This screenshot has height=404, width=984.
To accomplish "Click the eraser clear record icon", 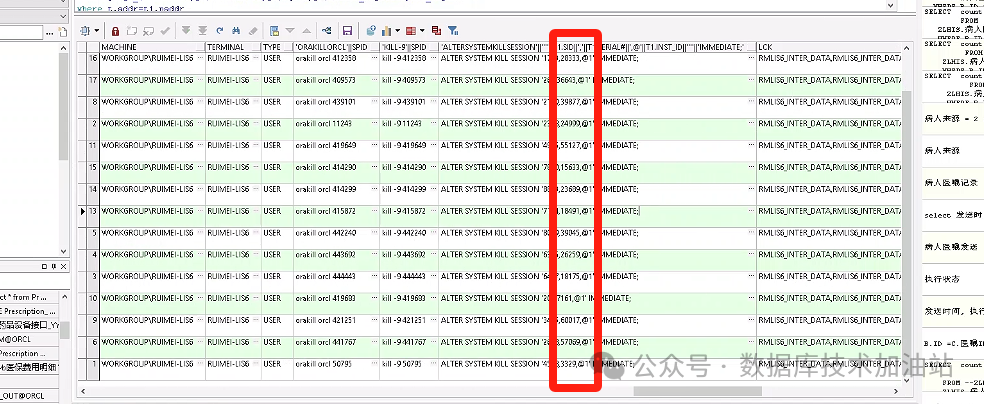I will click(253, 30).
